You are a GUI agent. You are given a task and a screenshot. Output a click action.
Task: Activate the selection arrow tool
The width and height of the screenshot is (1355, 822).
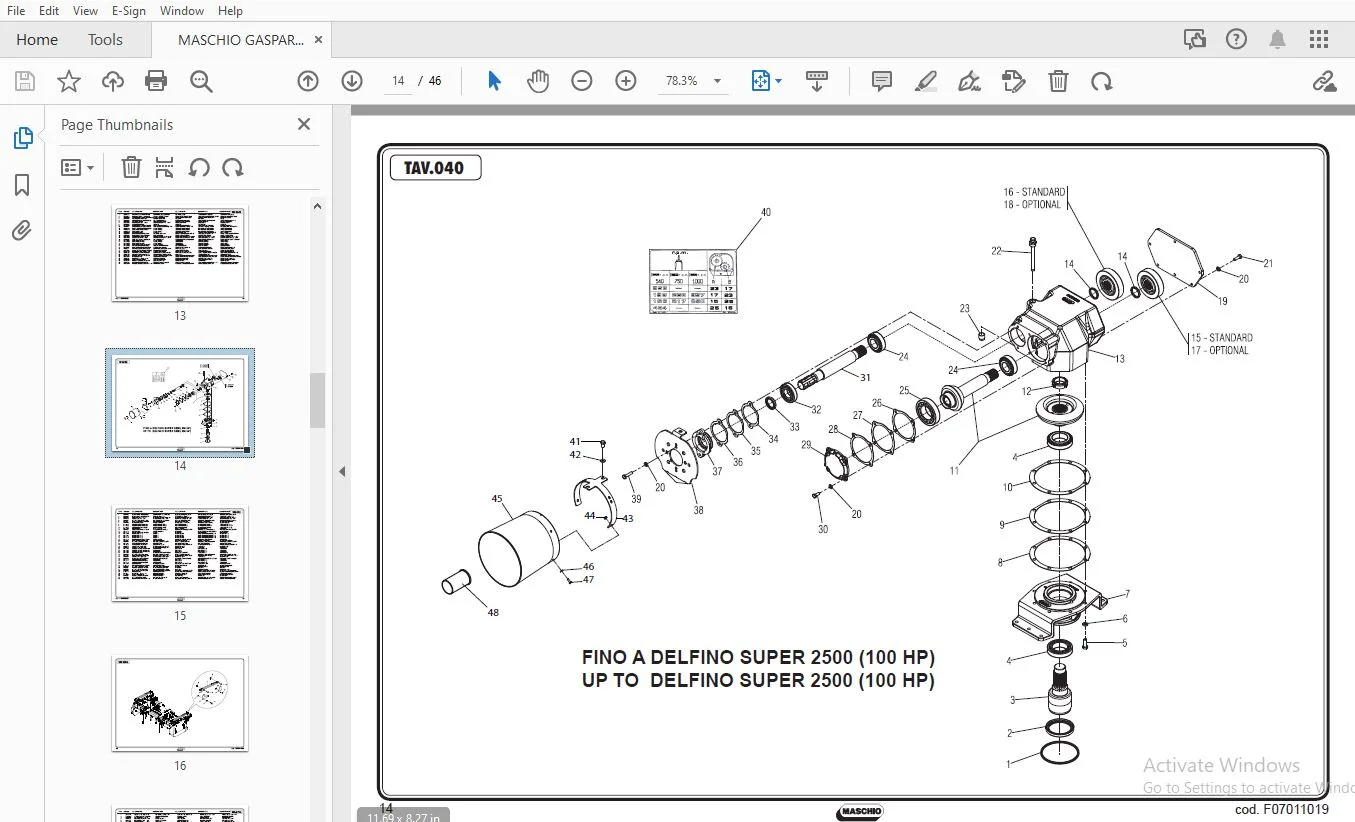(x=494, y=81)
